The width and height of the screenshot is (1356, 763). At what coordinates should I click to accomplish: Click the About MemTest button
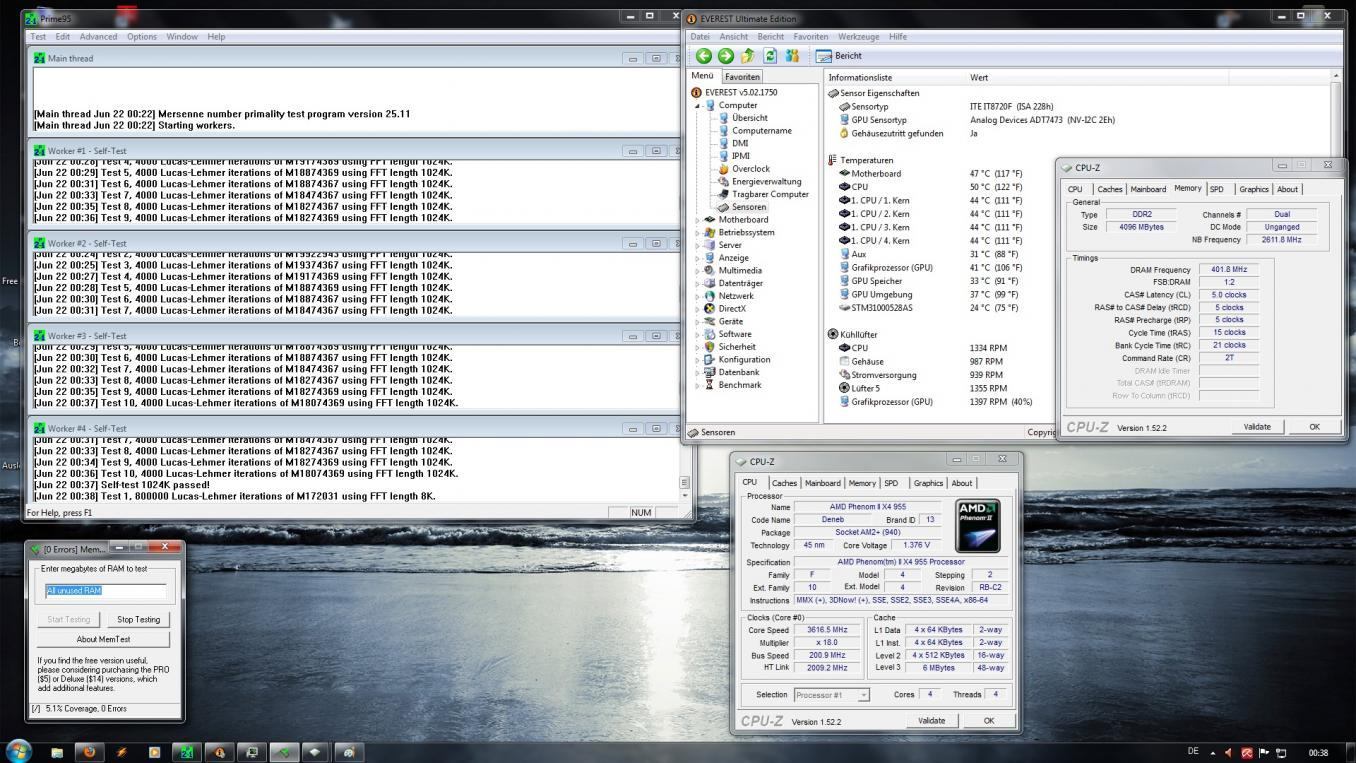pos(103,639)
